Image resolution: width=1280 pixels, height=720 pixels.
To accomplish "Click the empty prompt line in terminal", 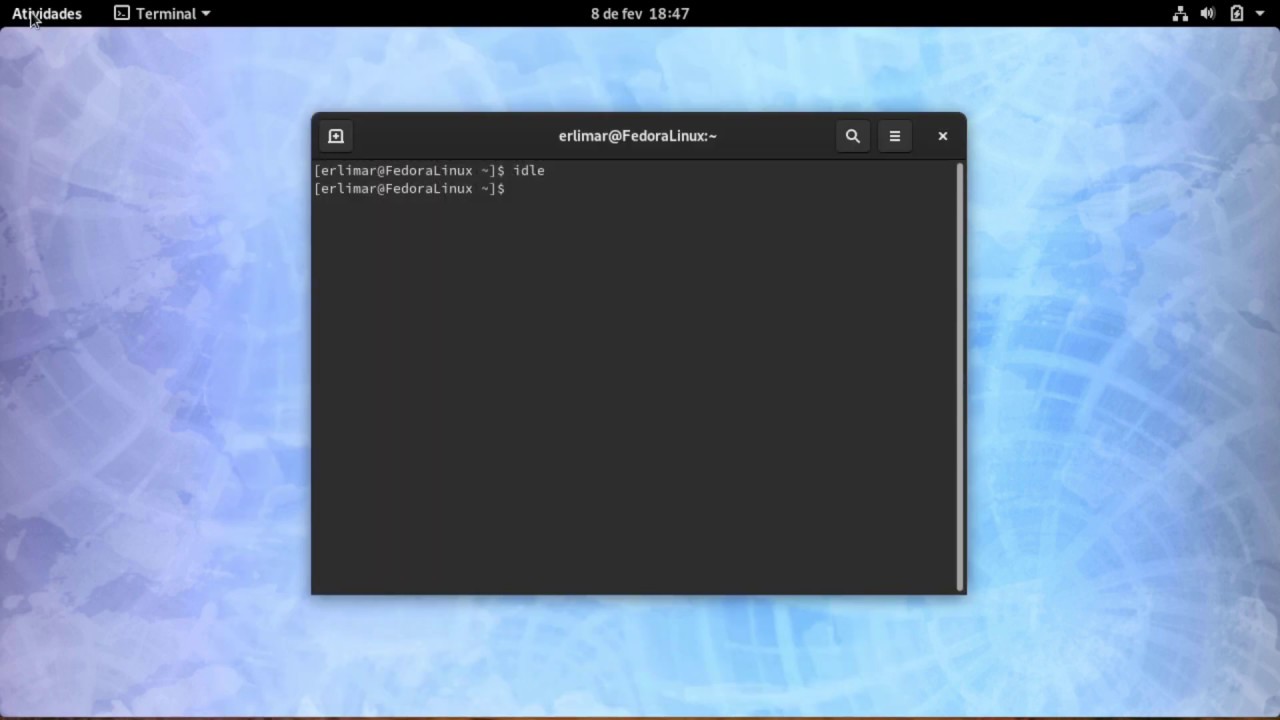I will tap(410, 189).
